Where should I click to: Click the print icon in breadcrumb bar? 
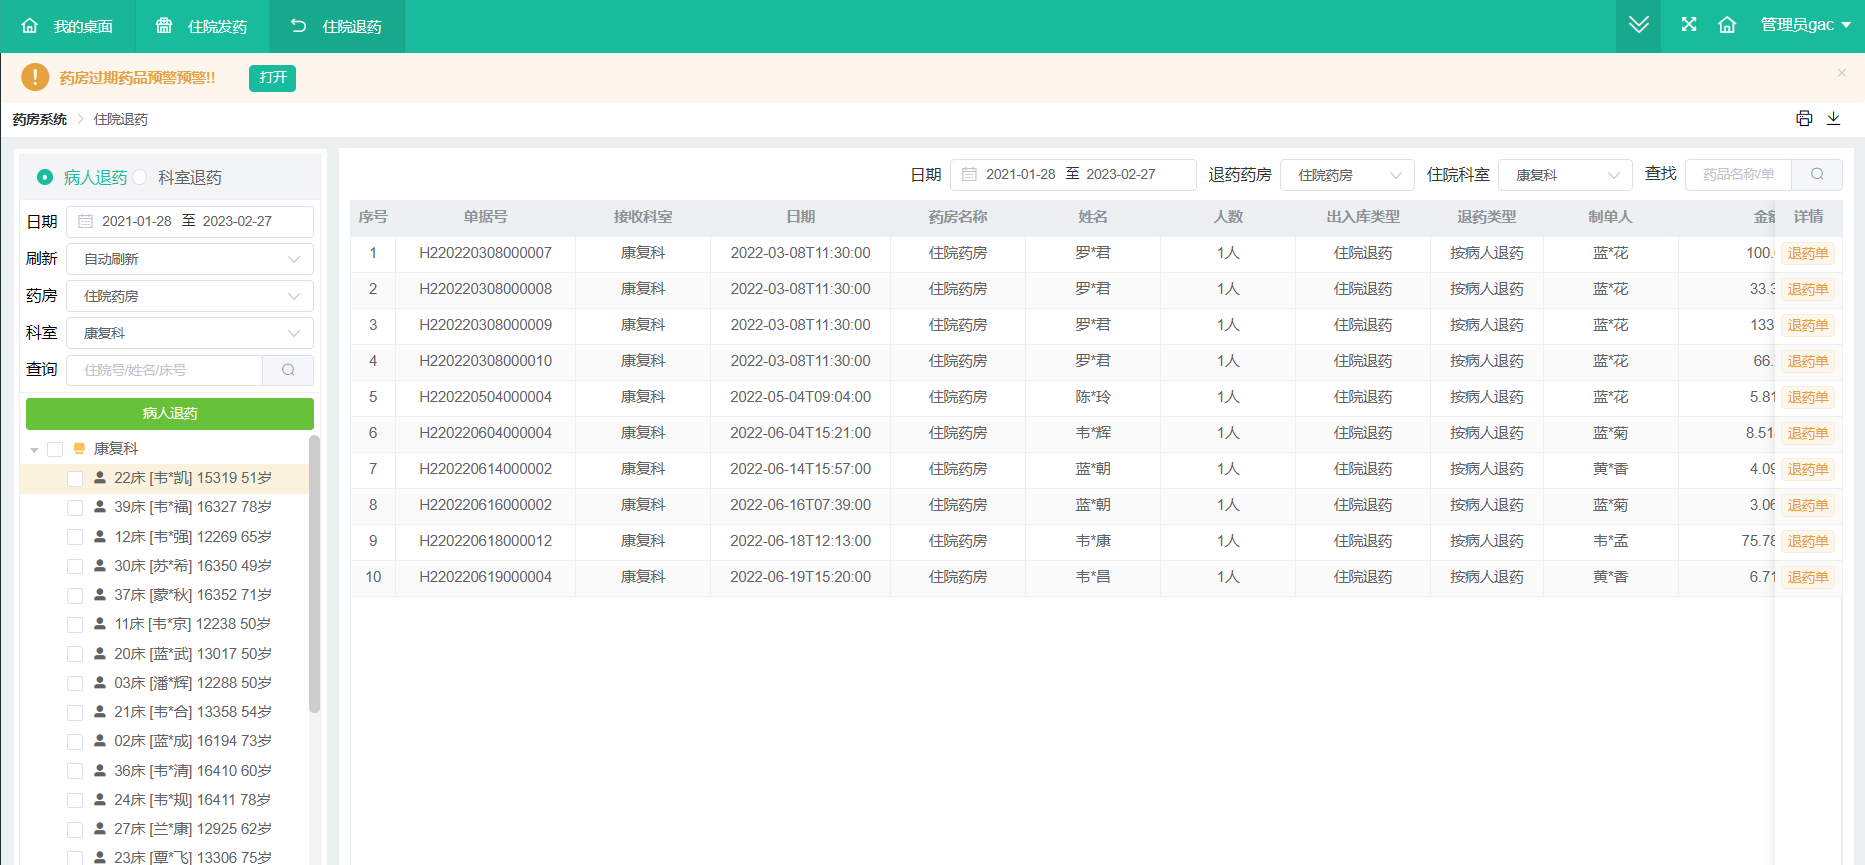[1804, 119]
